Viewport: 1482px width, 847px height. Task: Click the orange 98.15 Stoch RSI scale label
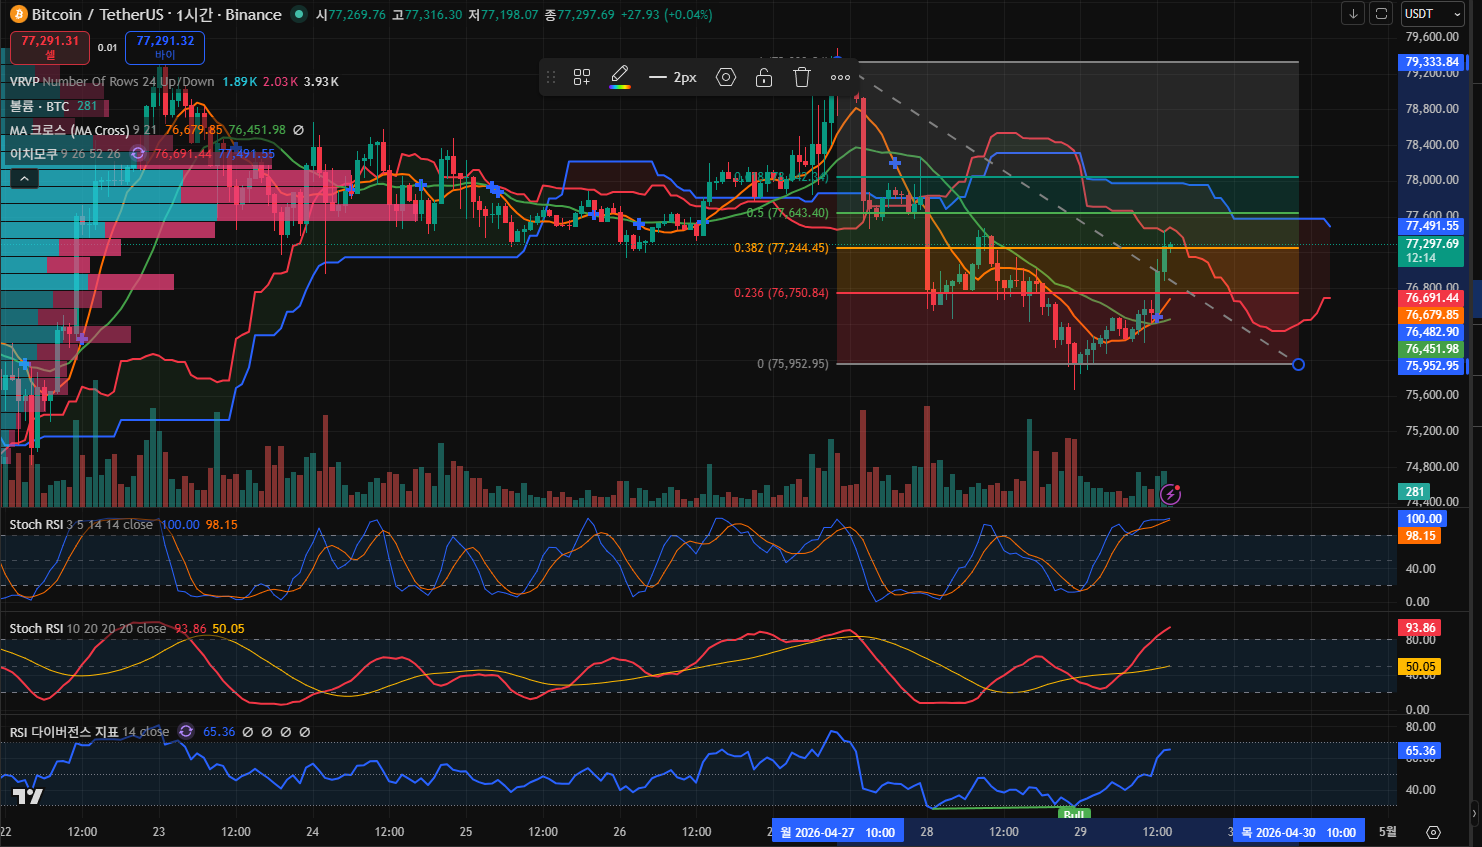(x=1420, y=536)
